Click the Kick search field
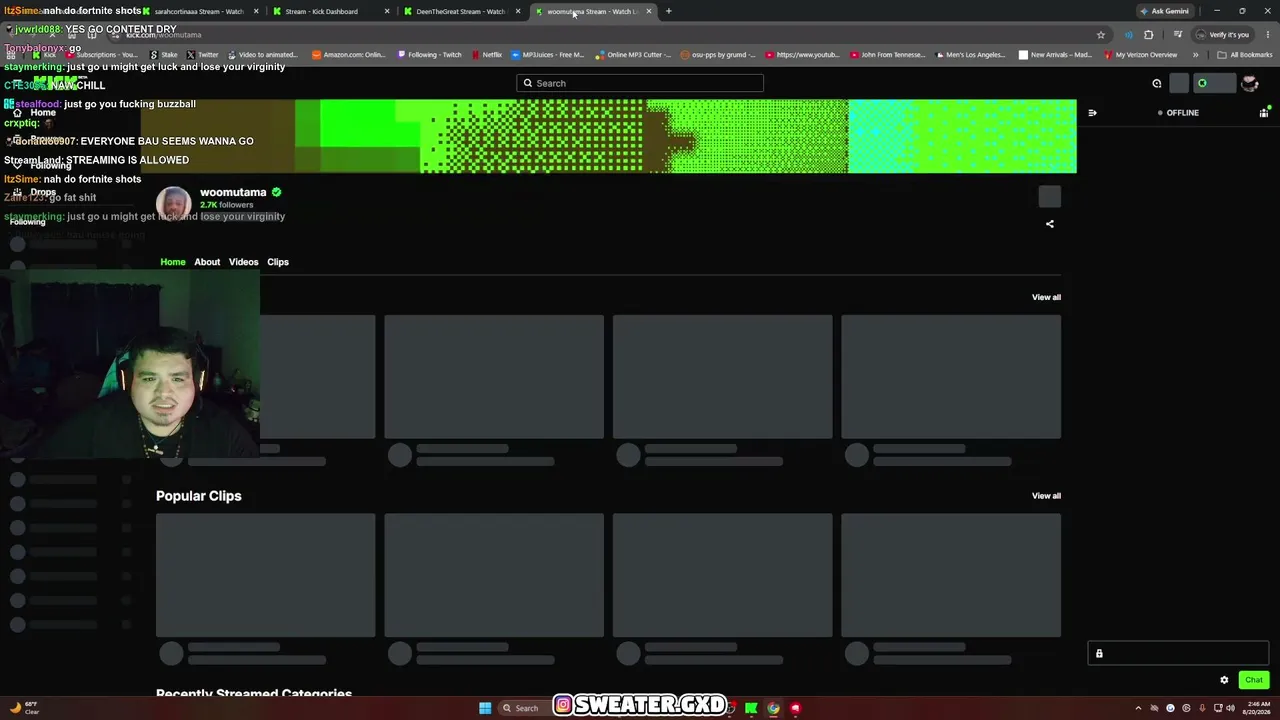 tap(640, 83)
